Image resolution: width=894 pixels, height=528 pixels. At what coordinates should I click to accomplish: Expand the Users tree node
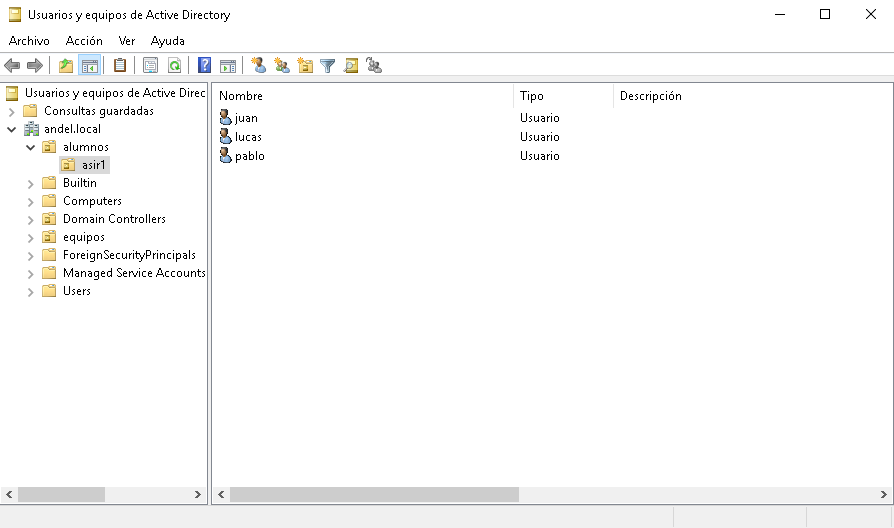coord(31,292)
